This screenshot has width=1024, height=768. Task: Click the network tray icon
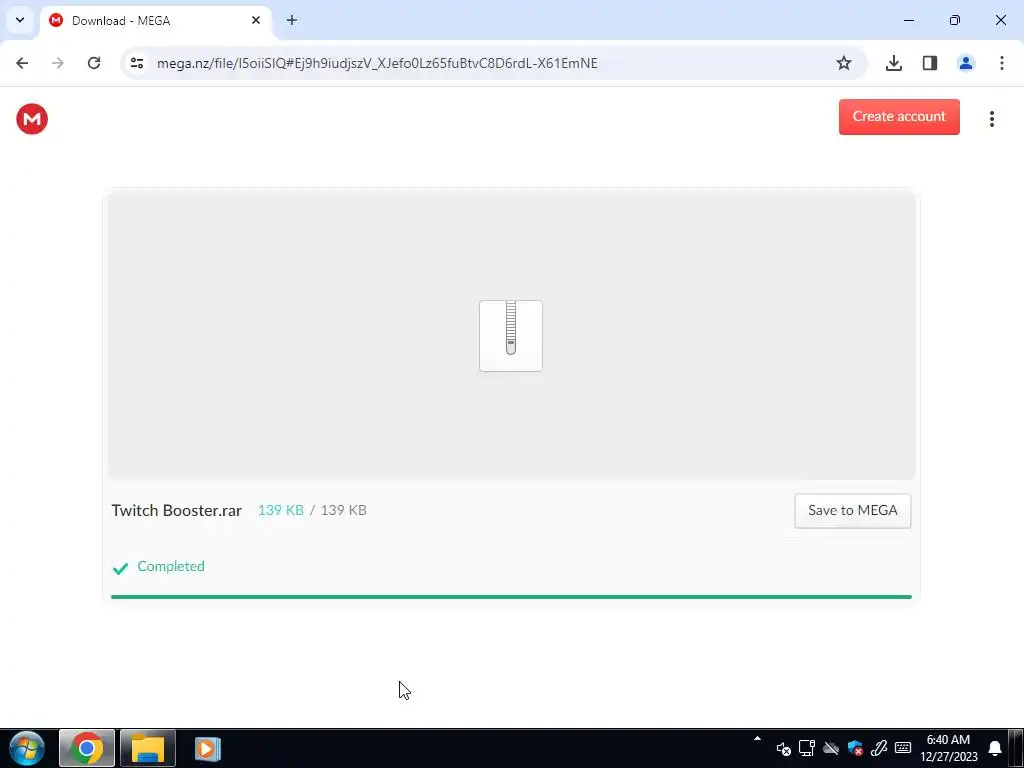click(x=807, y=748)
